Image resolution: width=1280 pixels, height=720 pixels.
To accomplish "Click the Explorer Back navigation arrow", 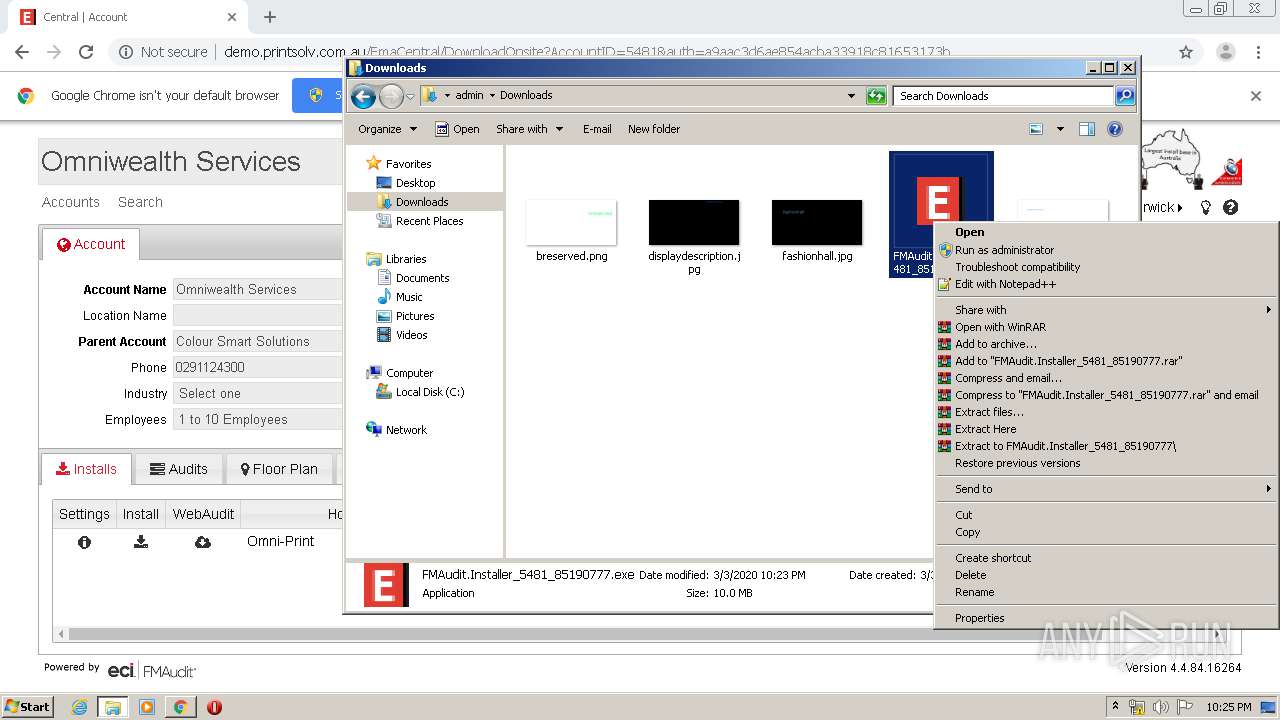I will pos(363,96).
